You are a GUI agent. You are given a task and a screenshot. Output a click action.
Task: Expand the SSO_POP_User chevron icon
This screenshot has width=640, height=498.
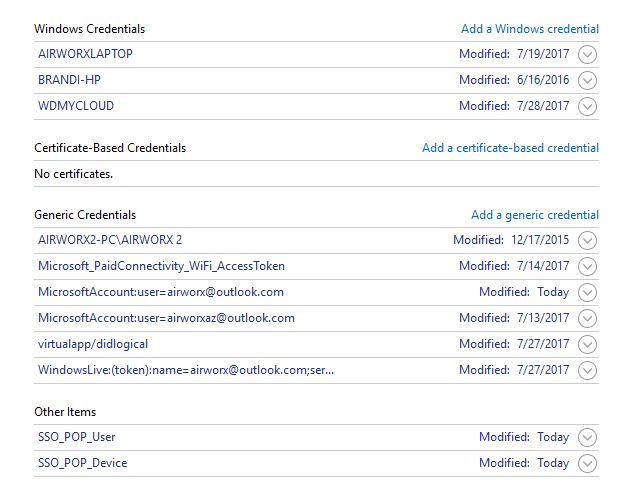[587, 438]
